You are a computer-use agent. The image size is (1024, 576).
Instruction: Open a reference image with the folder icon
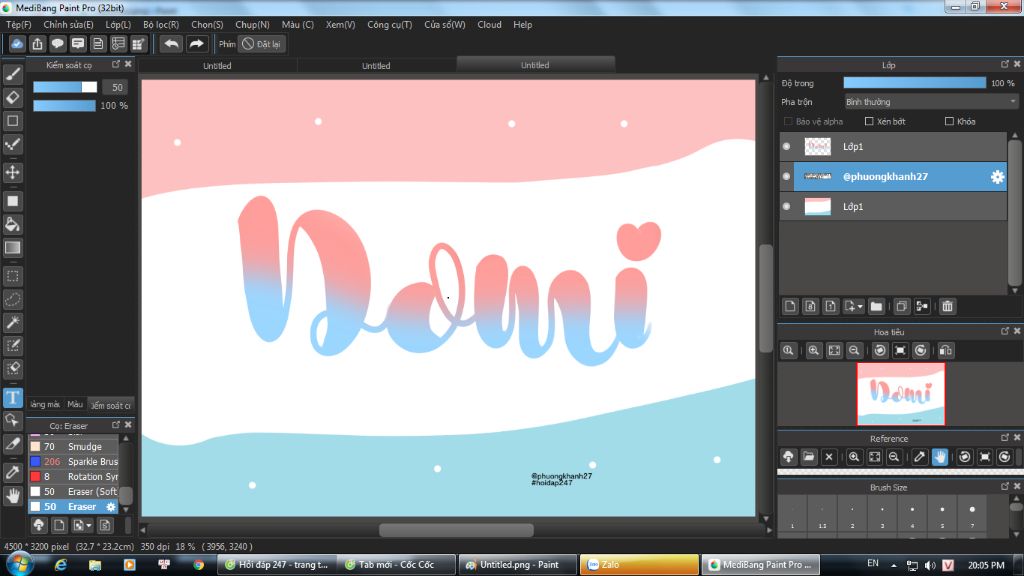click(x=808, y=457)
